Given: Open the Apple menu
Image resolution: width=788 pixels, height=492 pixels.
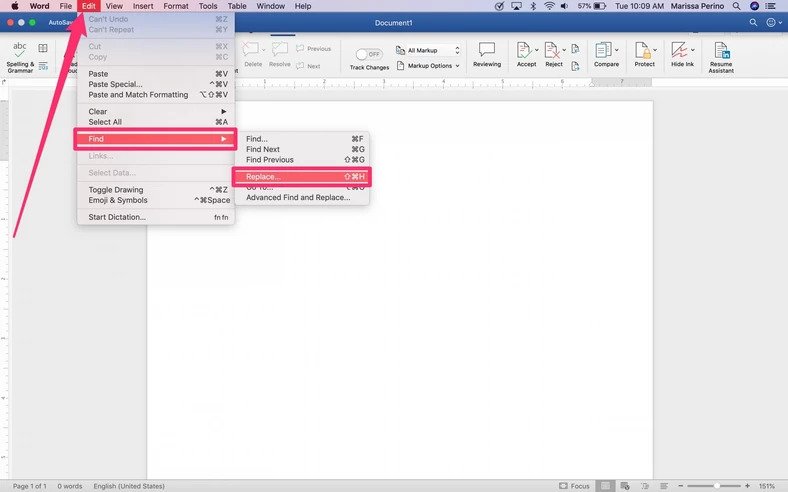Looking at the screenshot, I should (x=15, y=6).
